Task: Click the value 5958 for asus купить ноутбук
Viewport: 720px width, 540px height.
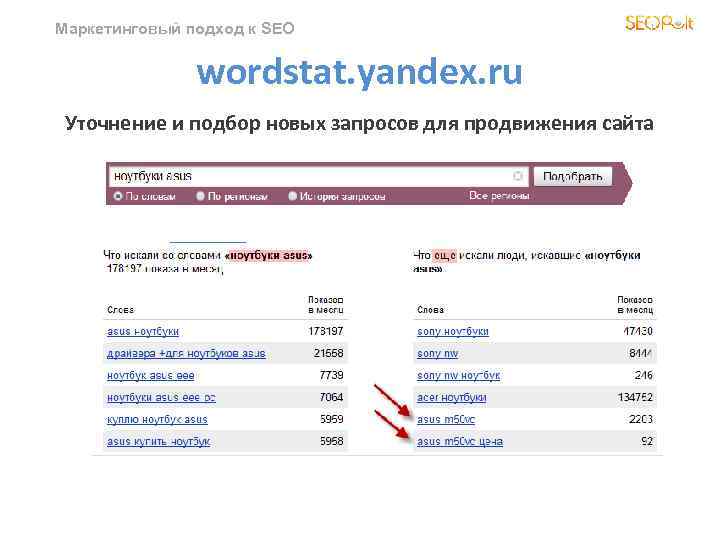Action: [331, 442]
